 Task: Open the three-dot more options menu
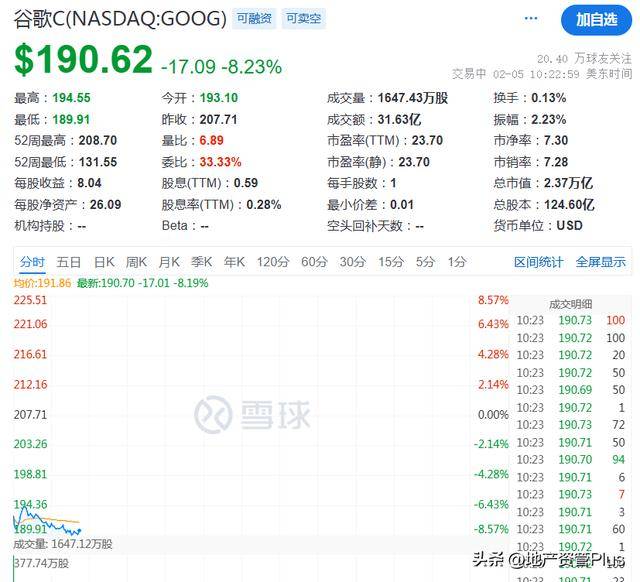[531, 18]
